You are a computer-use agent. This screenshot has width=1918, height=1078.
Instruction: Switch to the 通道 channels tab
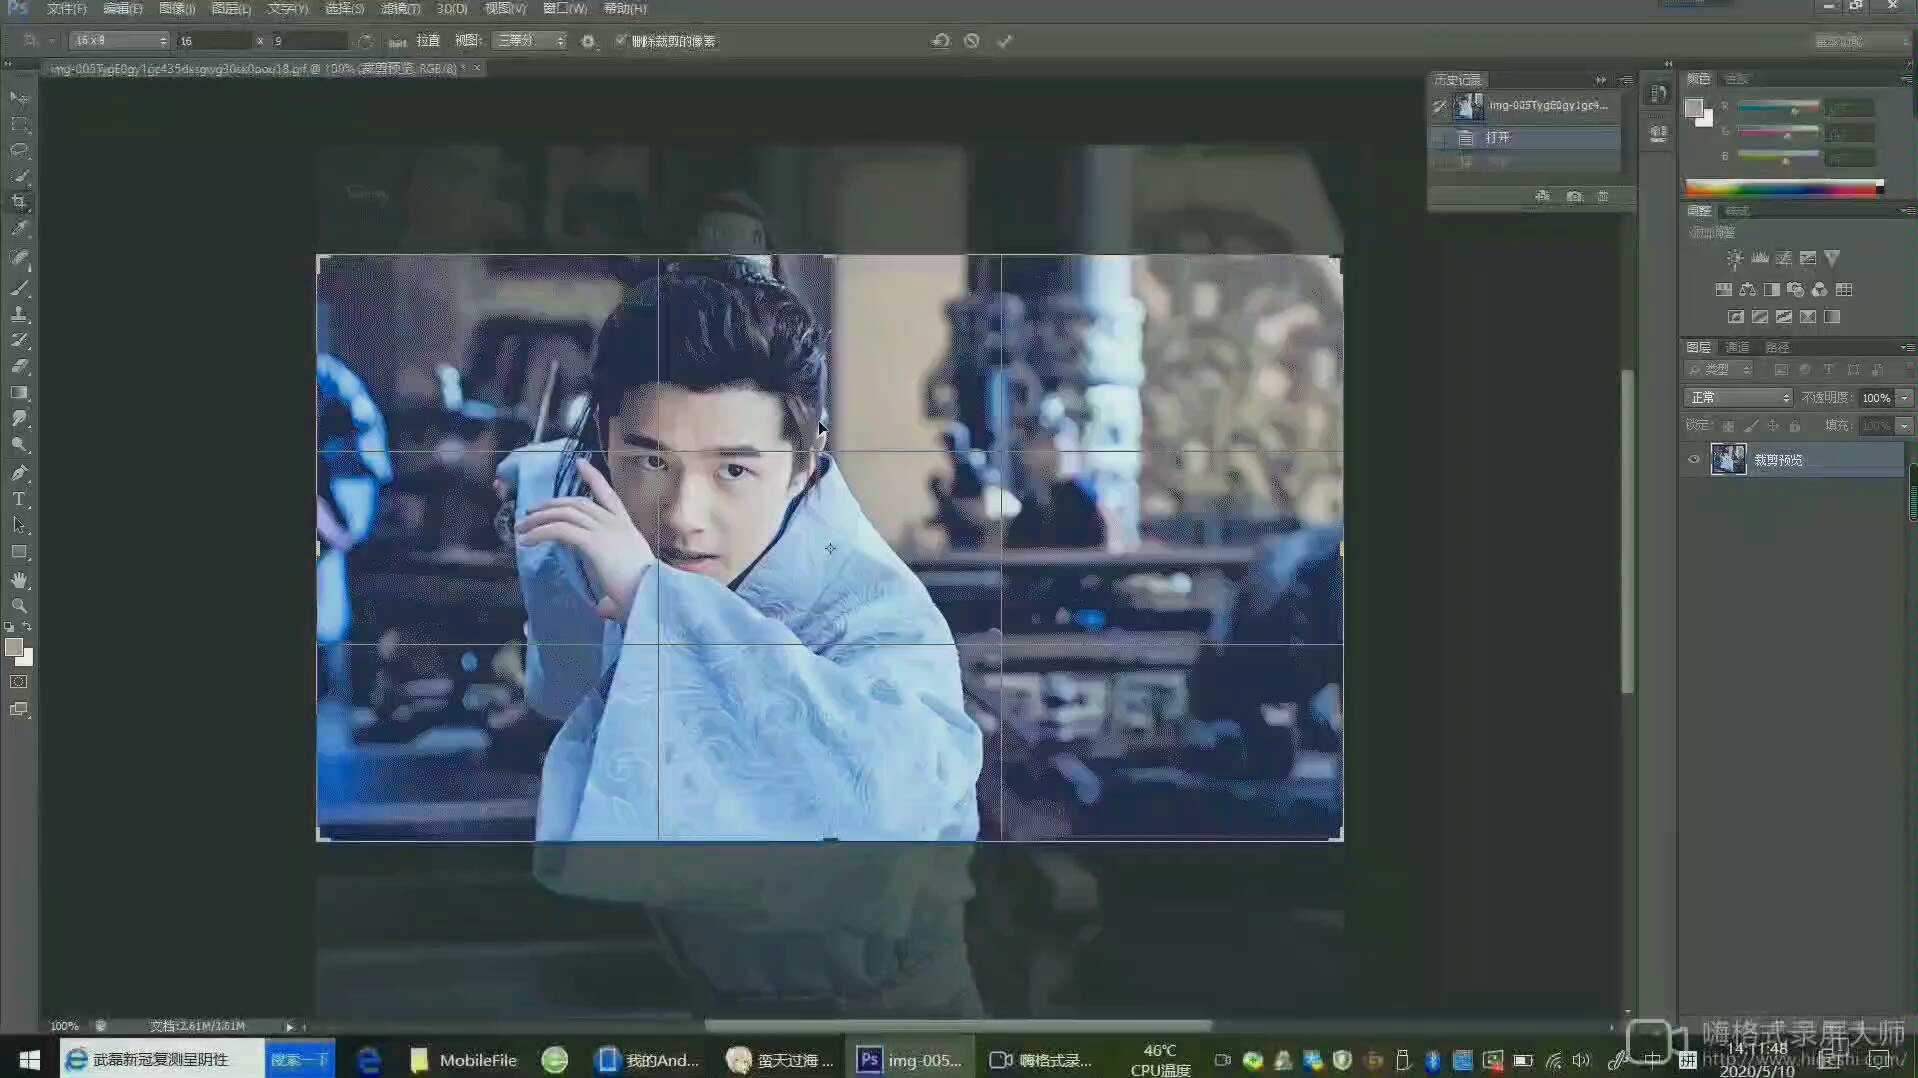(x=1738, y=348)
